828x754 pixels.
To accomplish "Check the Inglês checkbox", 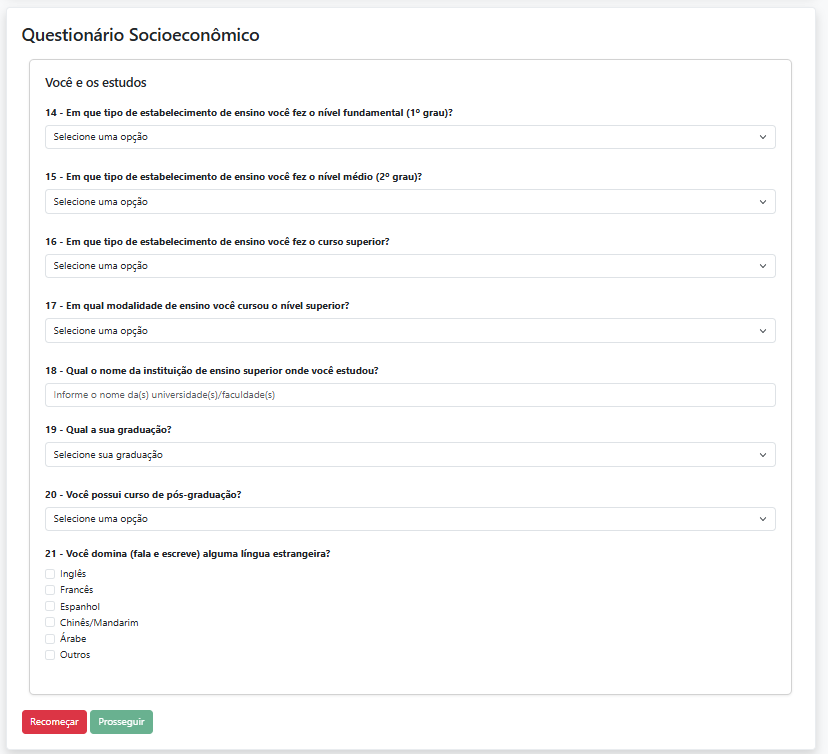I will 50,574.
